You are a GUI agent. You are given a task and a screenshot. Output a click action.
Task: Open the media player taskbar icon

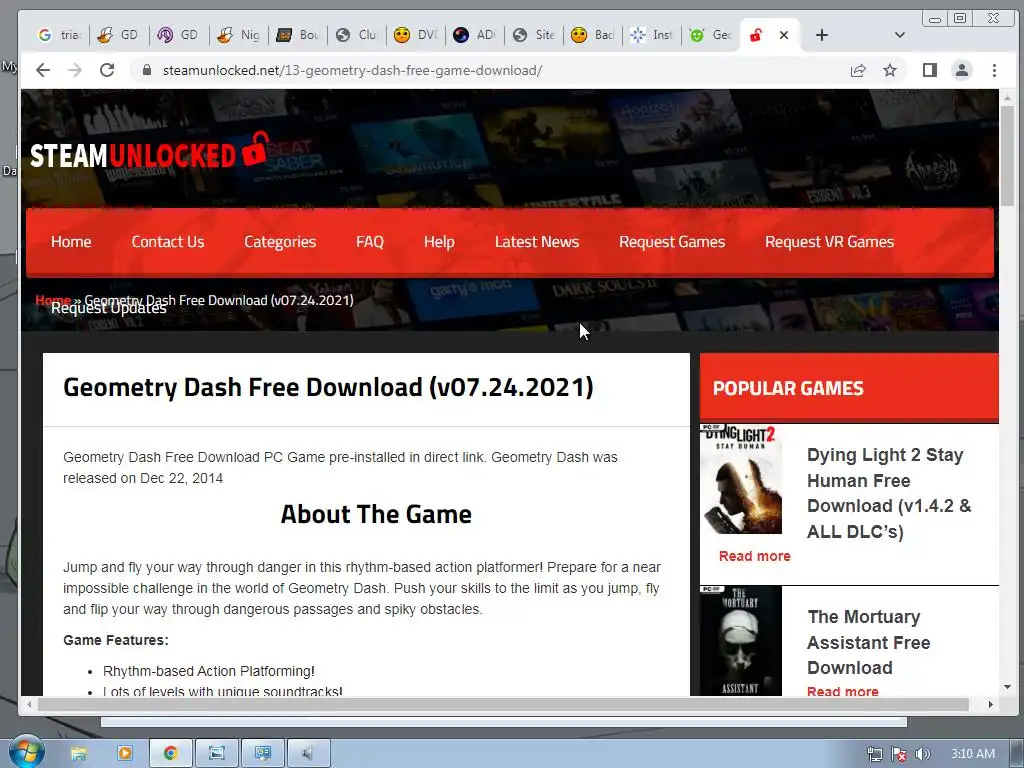125,753
